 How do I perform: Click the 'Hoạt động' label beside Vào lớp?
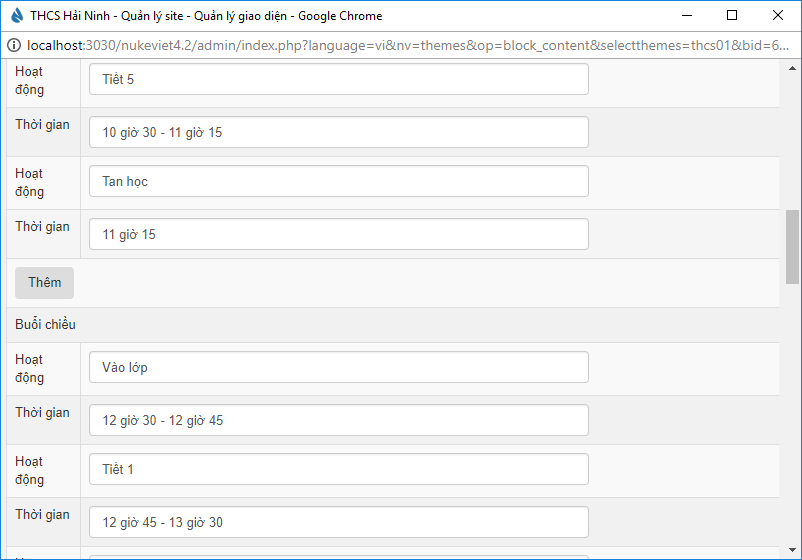30,369
